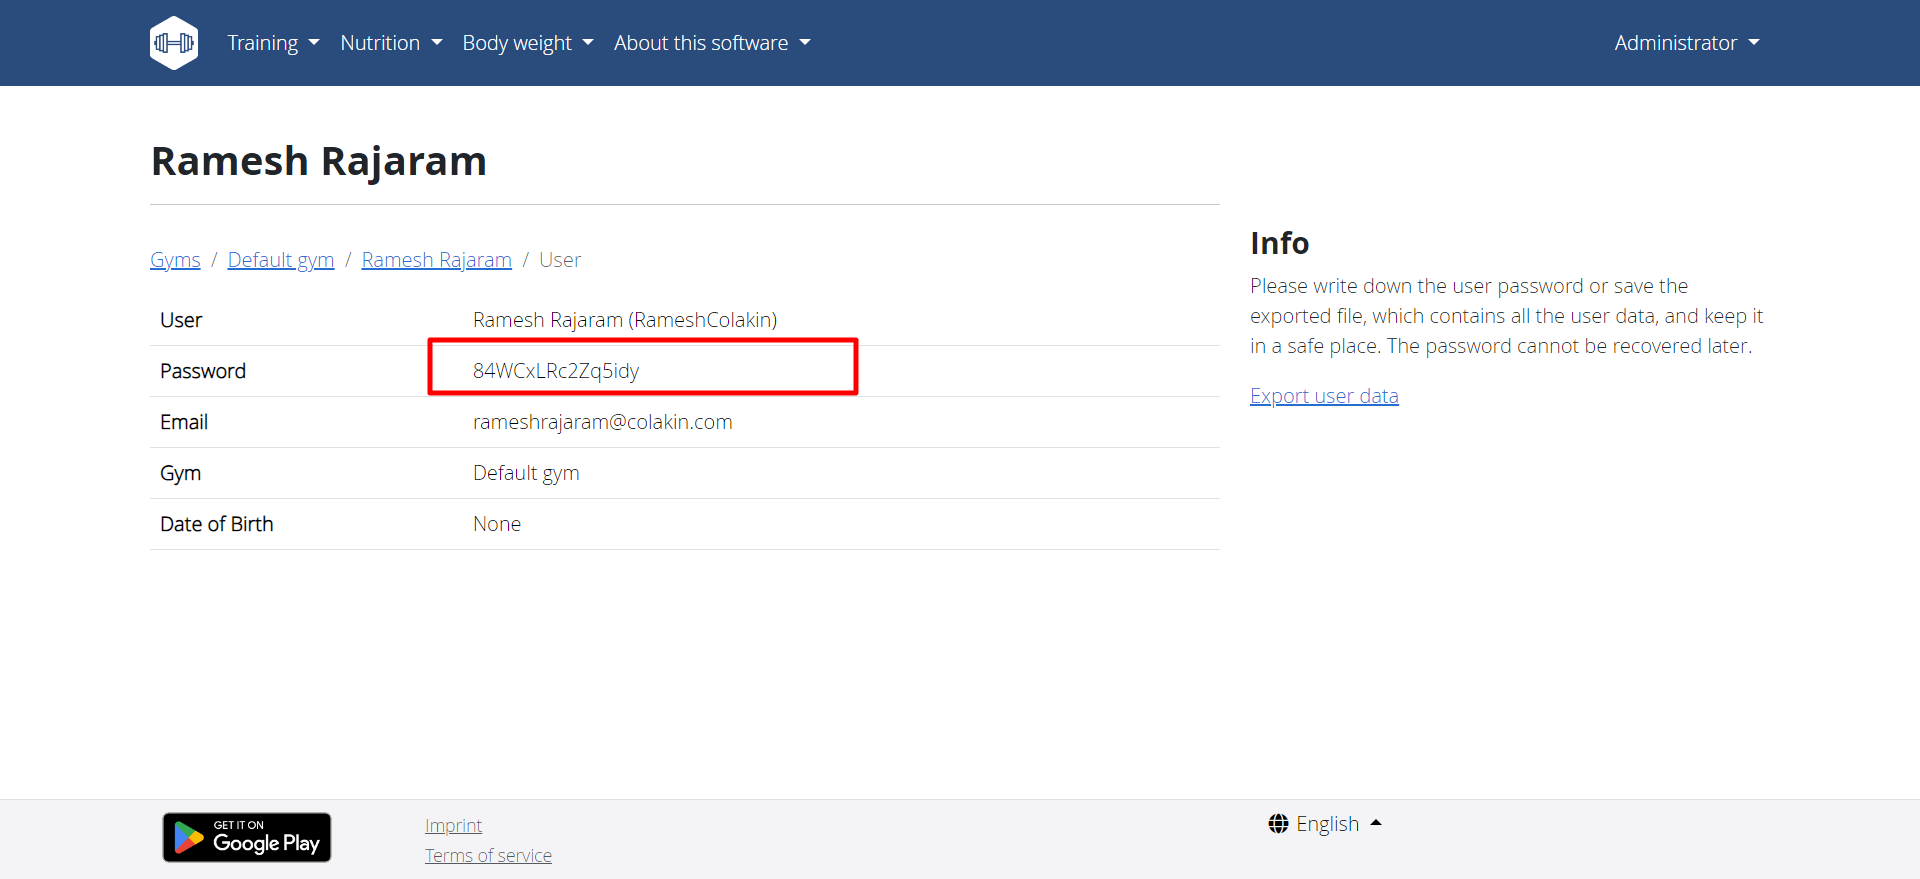Click the Ramesh Rajaram breadcrumb link
Screen dimensions: 1920x879
coord(436,260)
